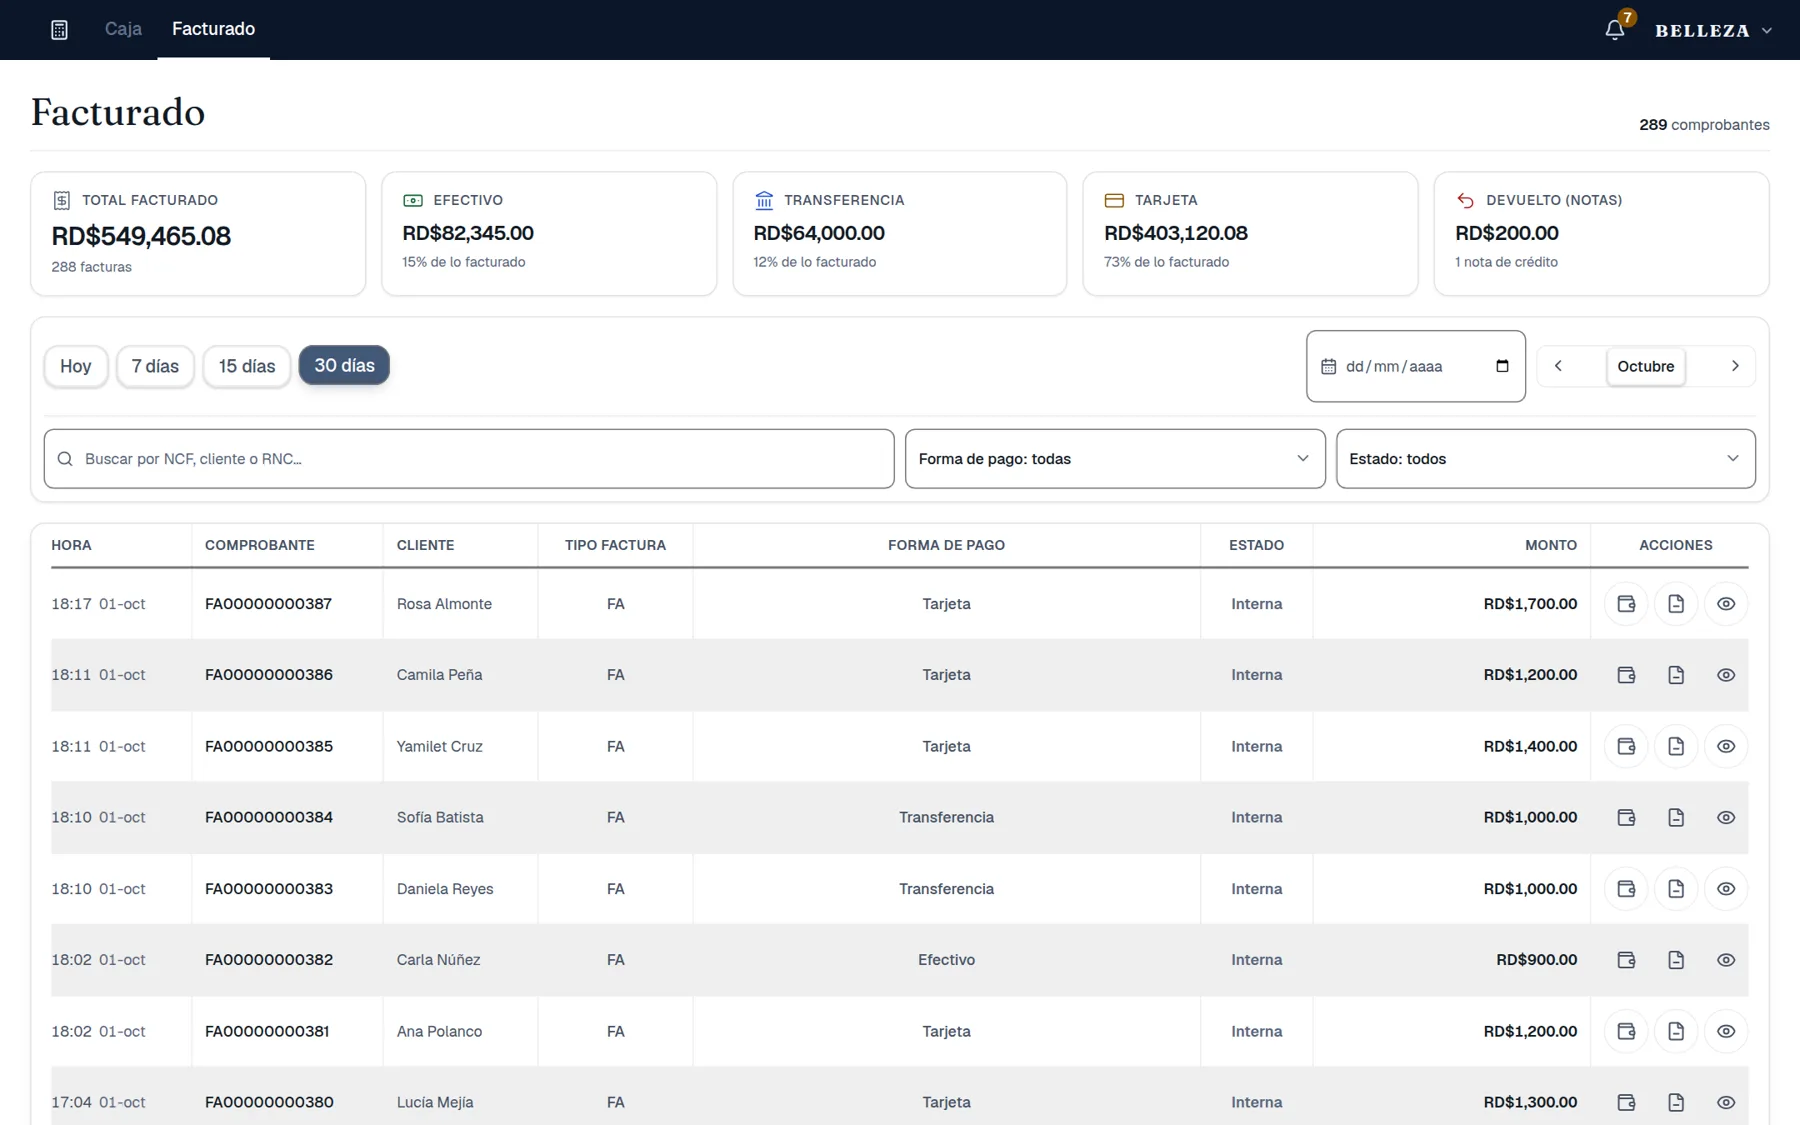Image resolution: width=1800 pixels, height=1125 pixels.
Task: Focus the NCF, cliente o RNC search field
Action: pos(469,459)
